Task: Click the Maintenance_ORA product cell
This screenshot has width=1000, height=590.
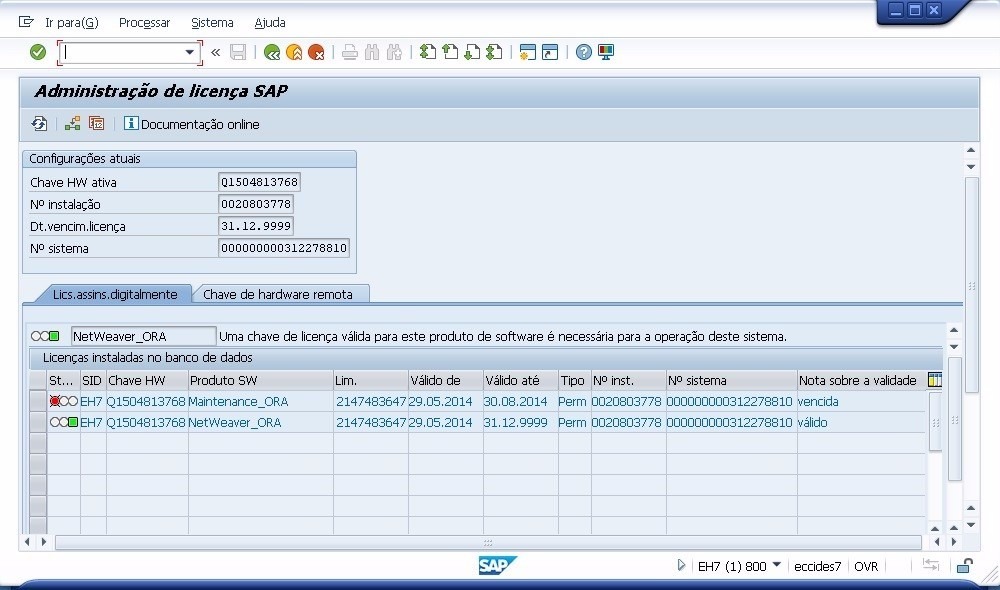Action: click(x=260, y=401)
